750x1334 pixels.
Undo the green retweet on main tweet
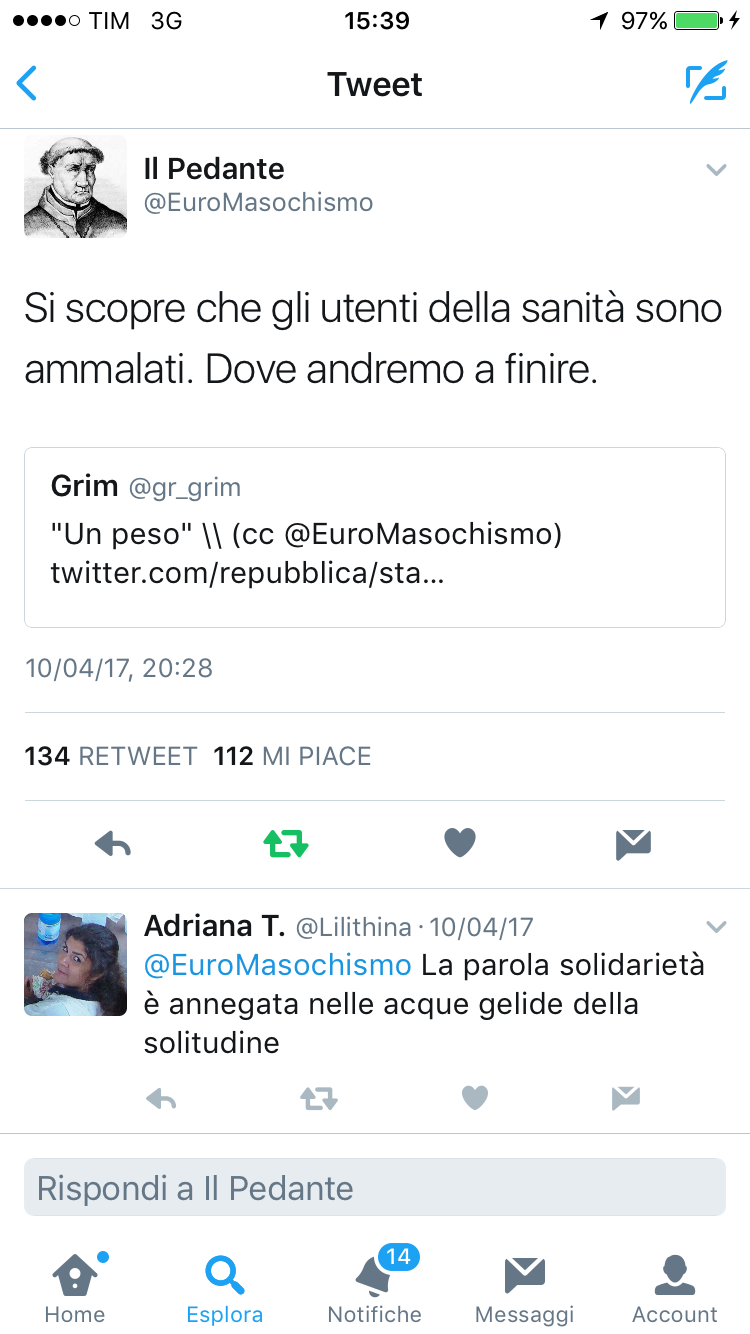pyautogui.click(x=286, y=845)
